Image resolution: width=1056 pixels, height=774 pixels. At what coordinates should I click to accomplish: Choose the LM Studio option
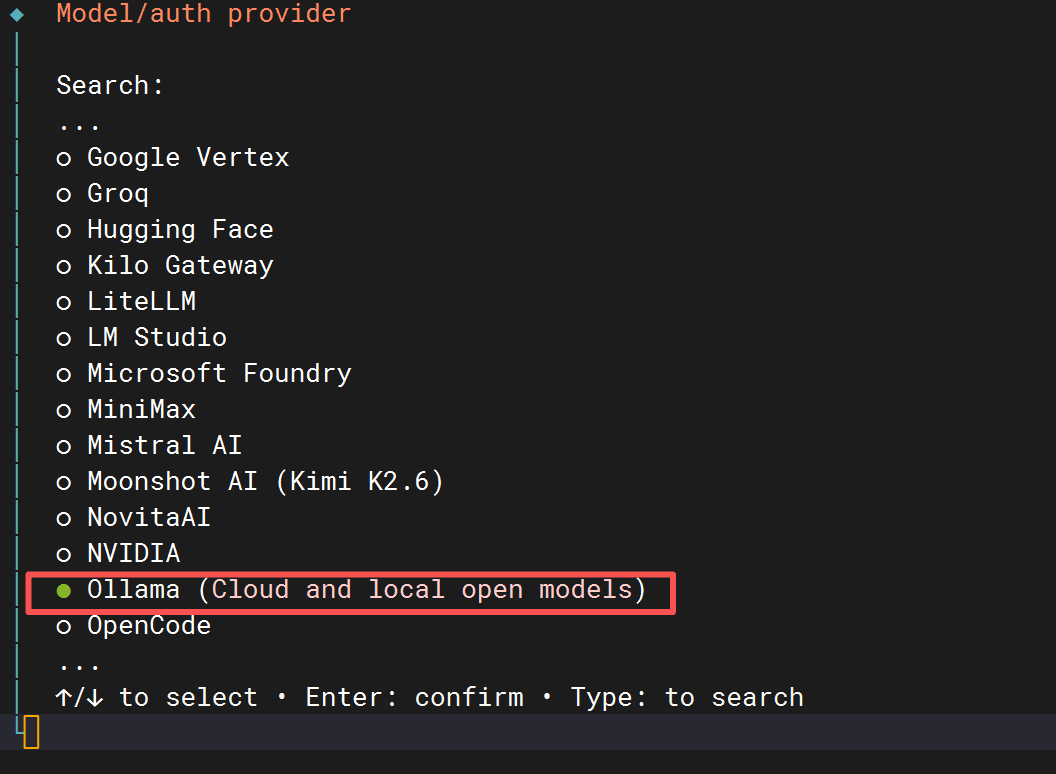click(142, 337)
